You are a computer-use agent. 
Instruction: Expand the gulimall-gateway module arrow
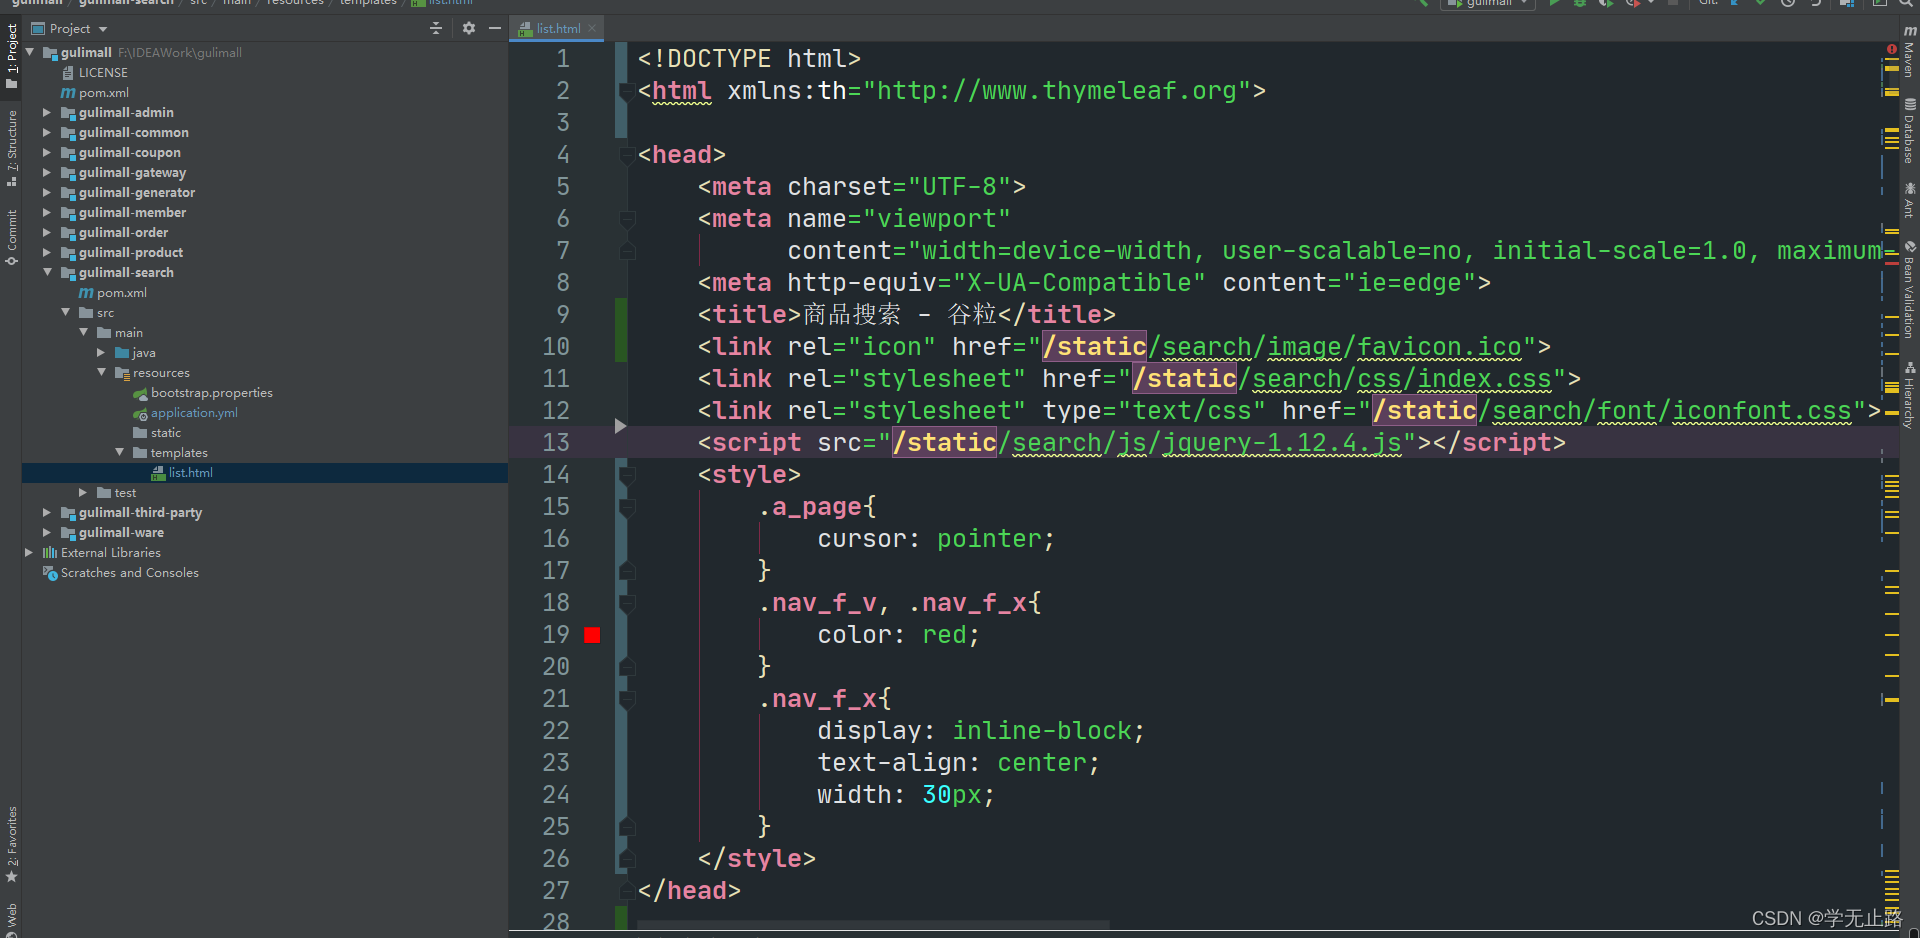tap(47, 173)
